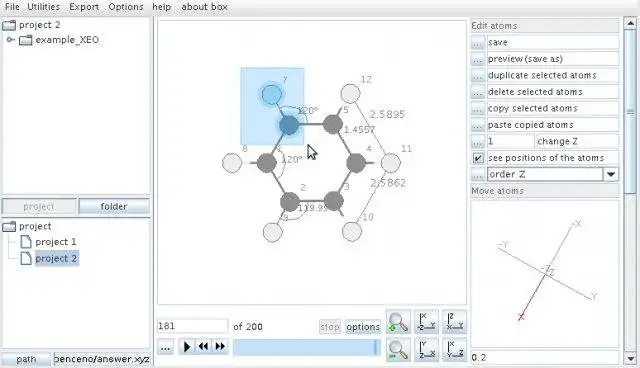Click the zoom out magnifier icon

[x=398, y=350]
